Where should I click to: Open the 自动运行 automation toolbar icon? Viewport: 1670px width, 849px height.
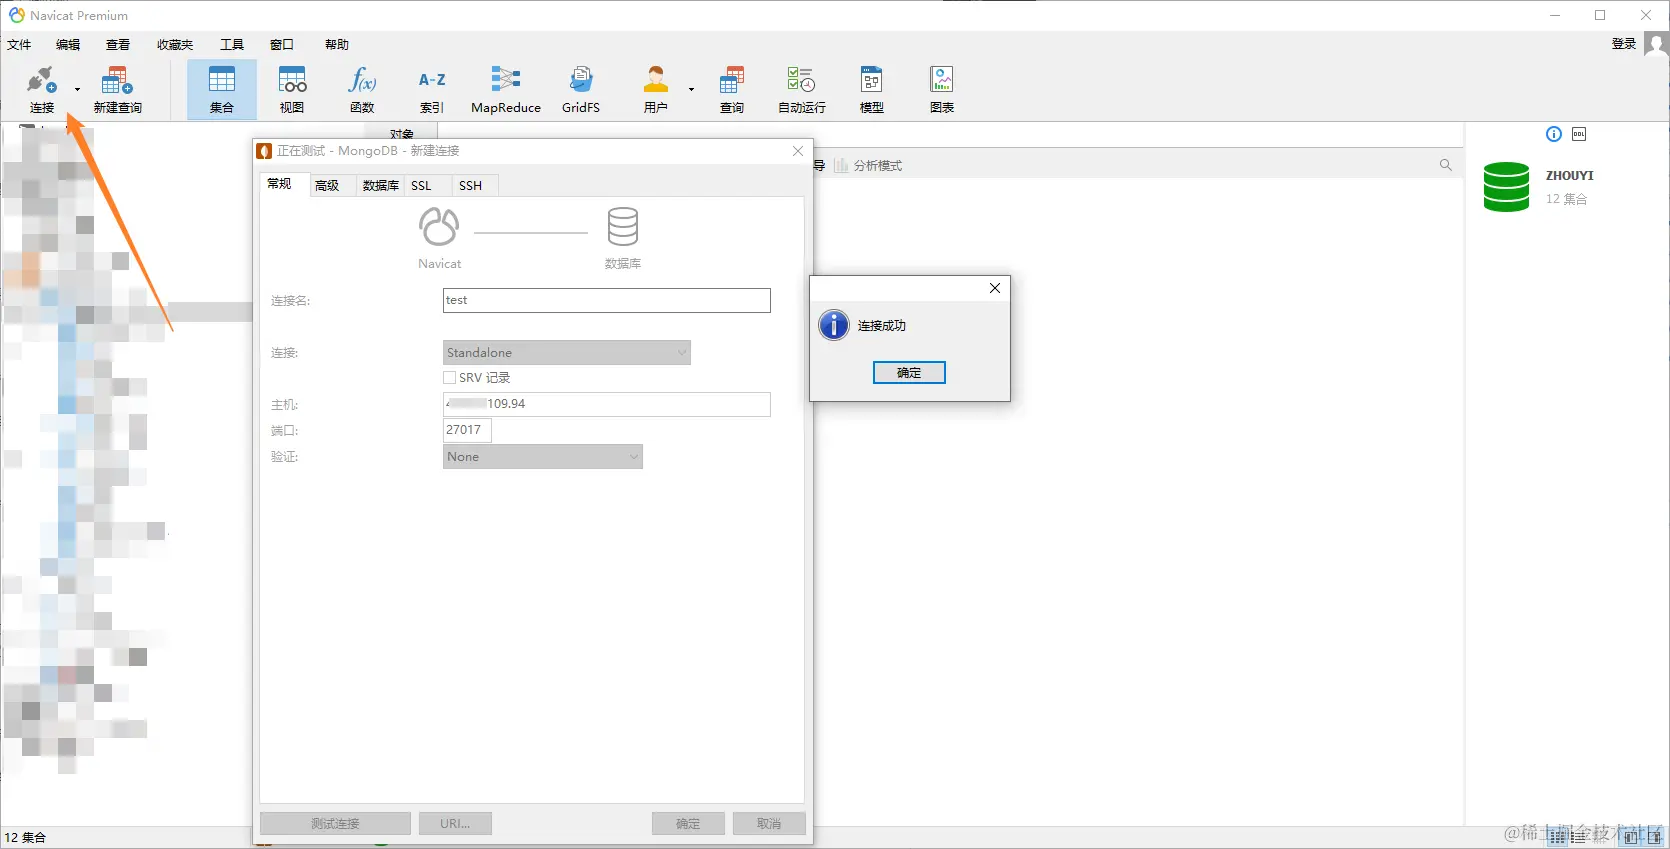(x=802, y=90)
